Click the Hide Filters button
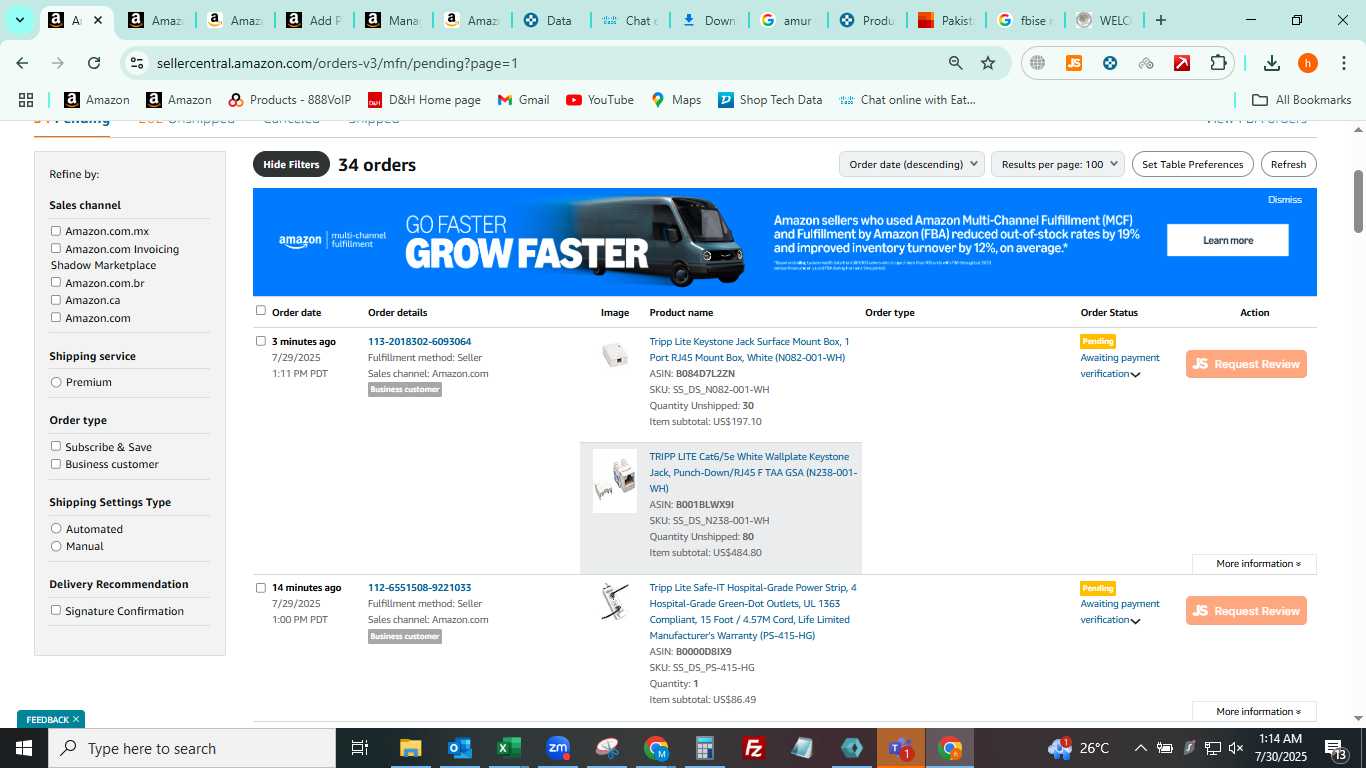The width and height of the screenshot is (1366, 768). pos(291,164)
